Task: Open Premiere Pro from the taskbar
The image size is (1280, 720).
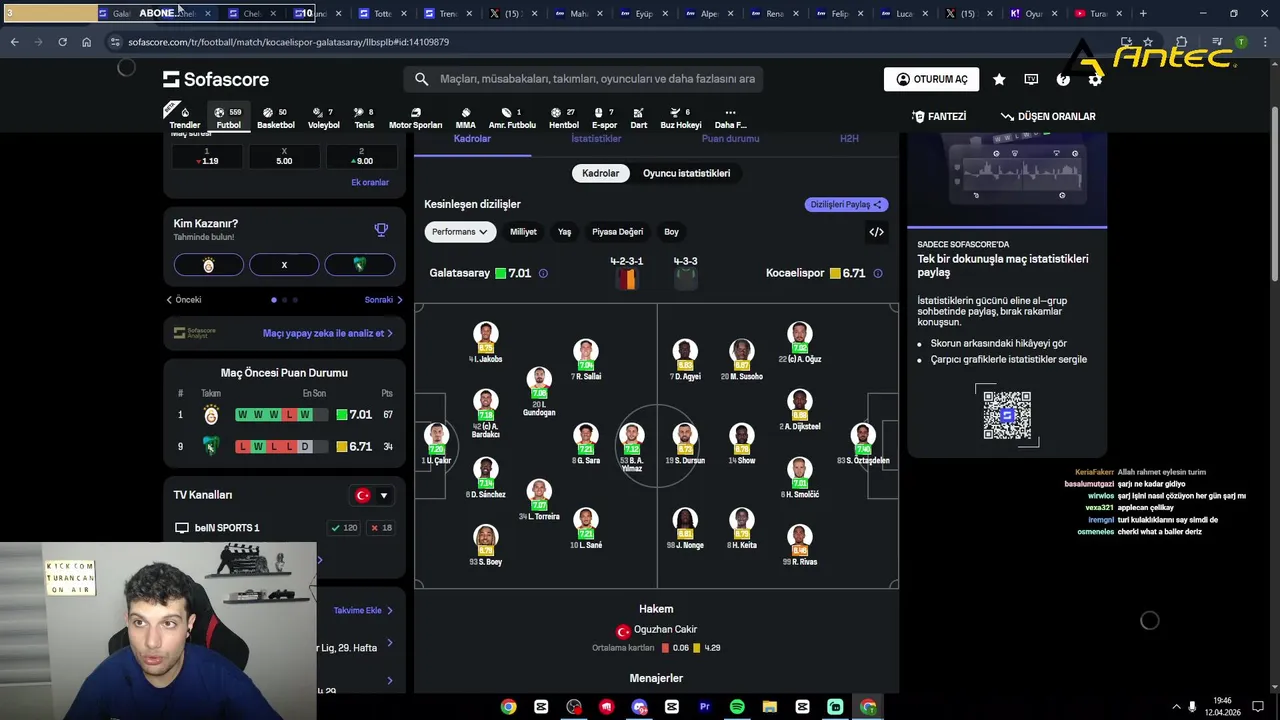Action: click(704, 707)
